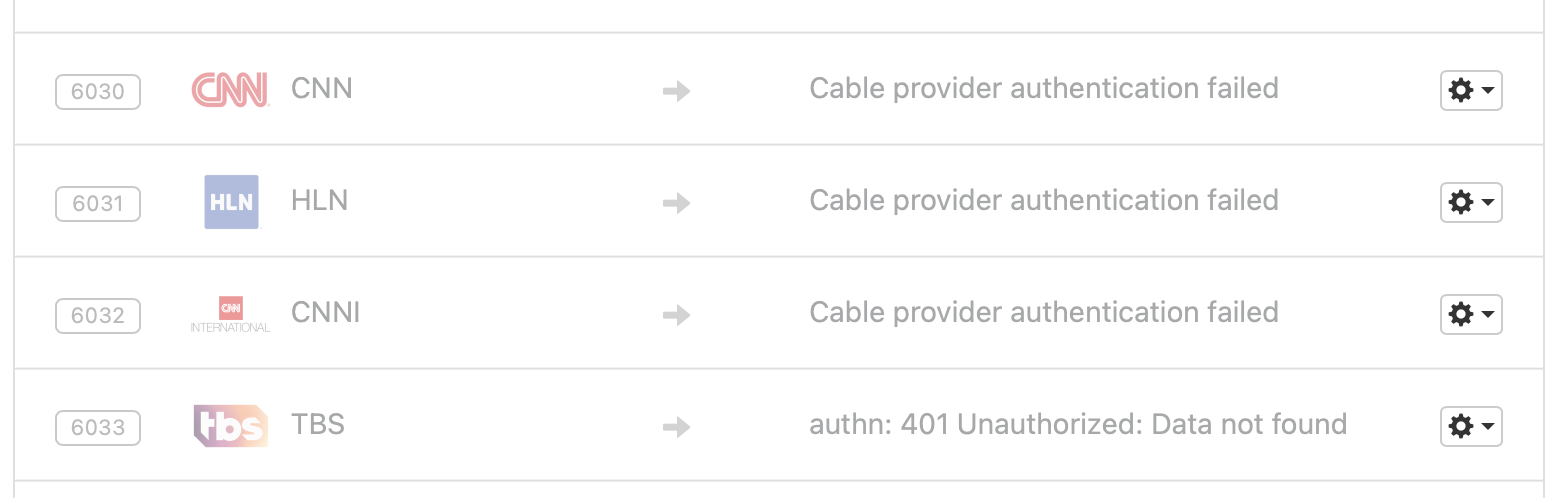1560x498 pixels.
Task: Click channel number badge 6030
Action: [98, 92]
